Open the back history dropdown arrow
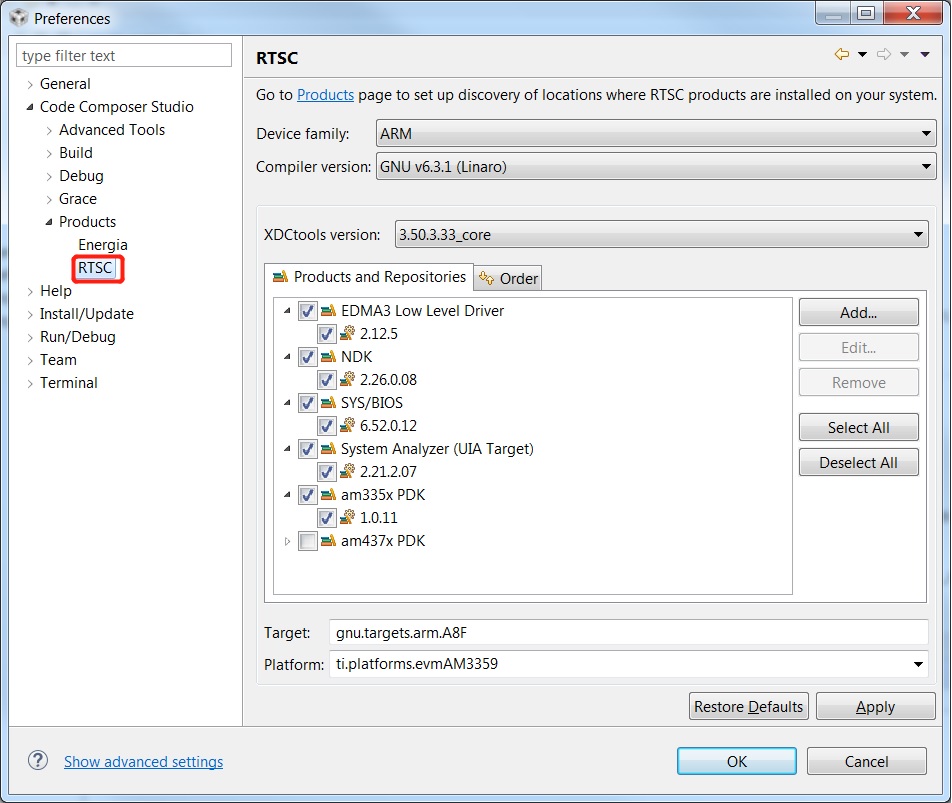The image size is (952, 803). tap(862, 55)
